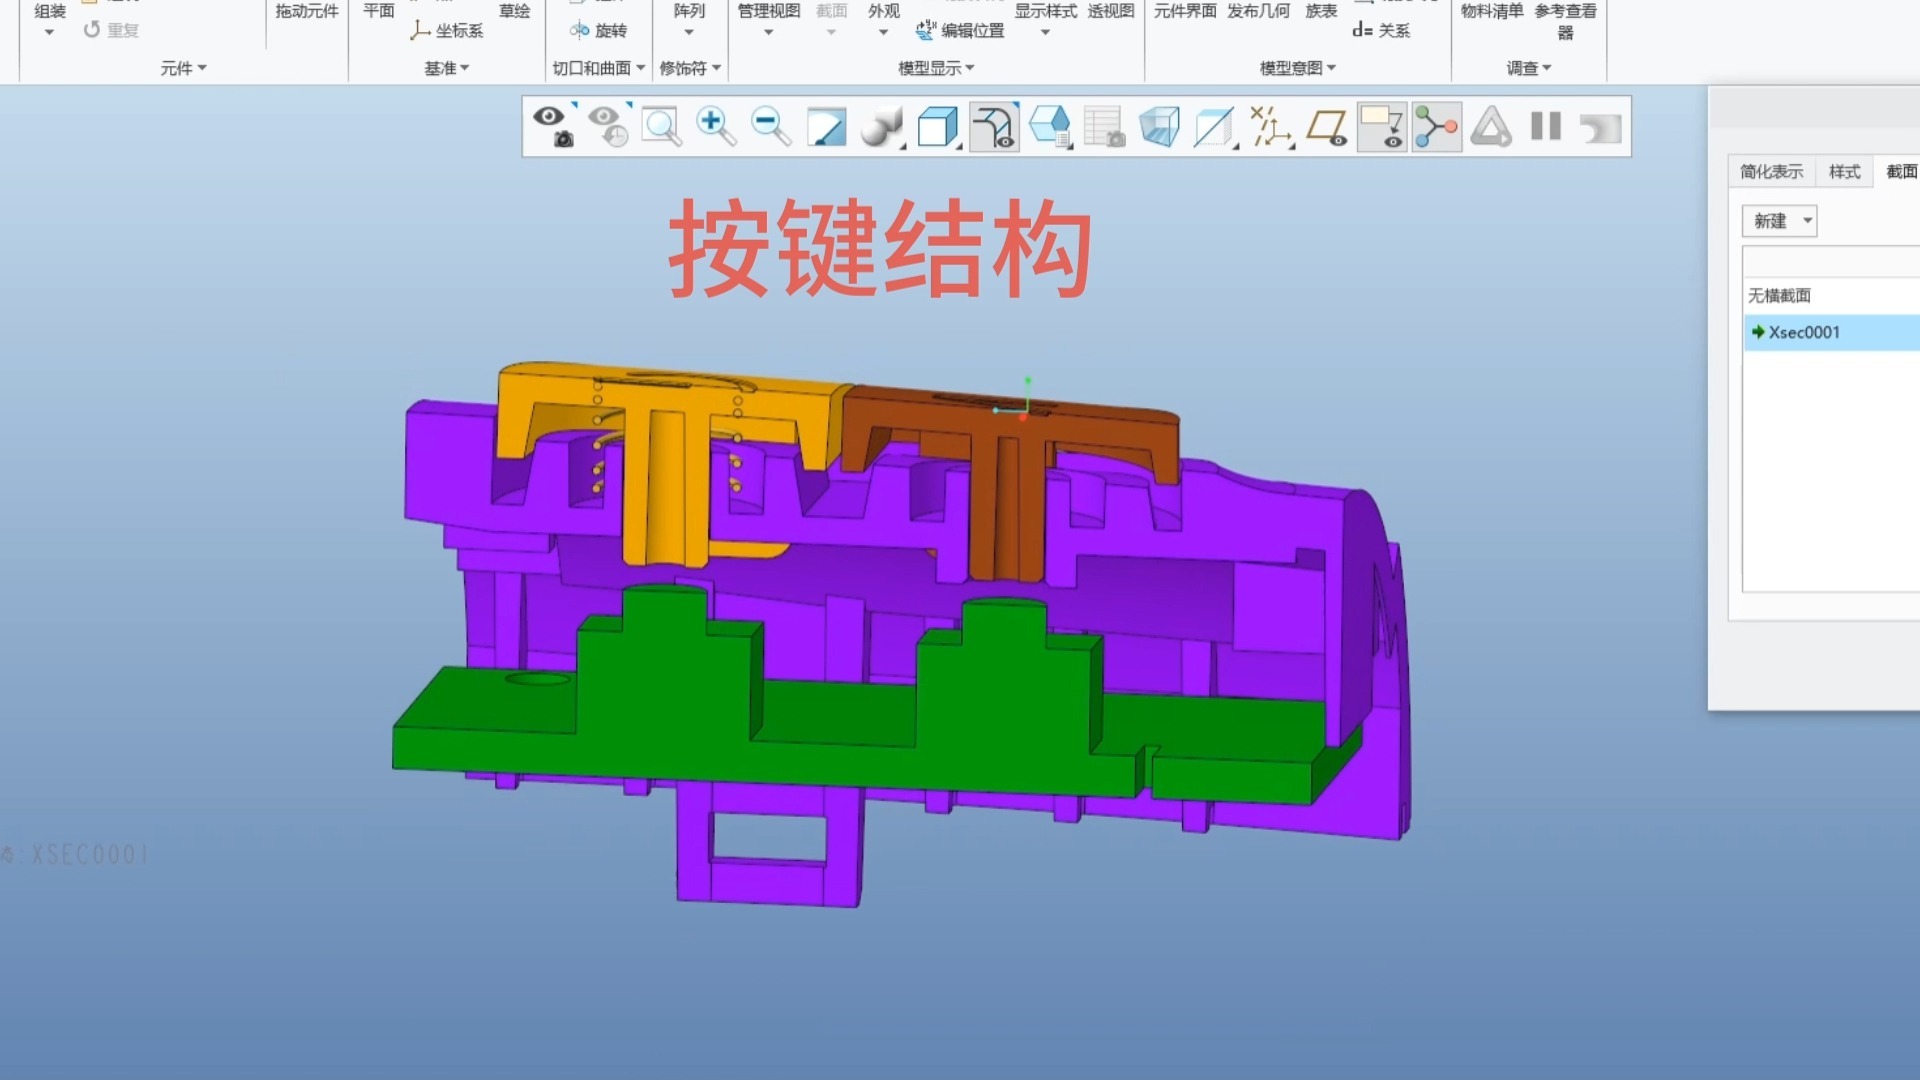Click the Zoom In magnifier icon
Image resolution: width=1920 pixels, height=1080 pixels.
click(x=715, y=127)
